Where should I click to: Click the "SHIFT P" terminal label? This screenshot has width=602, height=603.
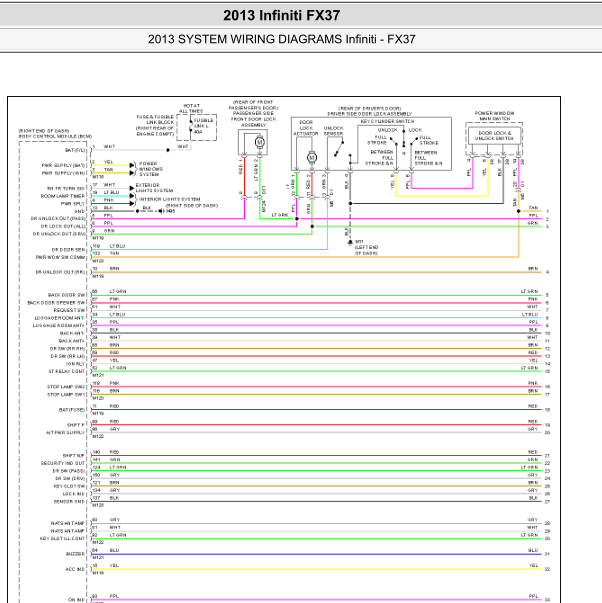76,425
